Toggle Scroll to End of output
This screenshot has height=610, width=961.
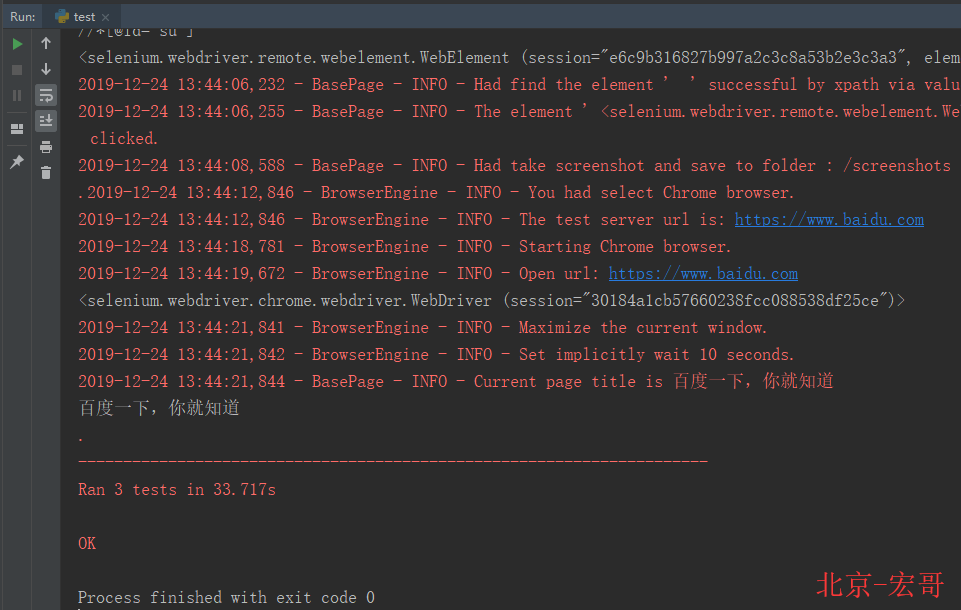point(46,121)
